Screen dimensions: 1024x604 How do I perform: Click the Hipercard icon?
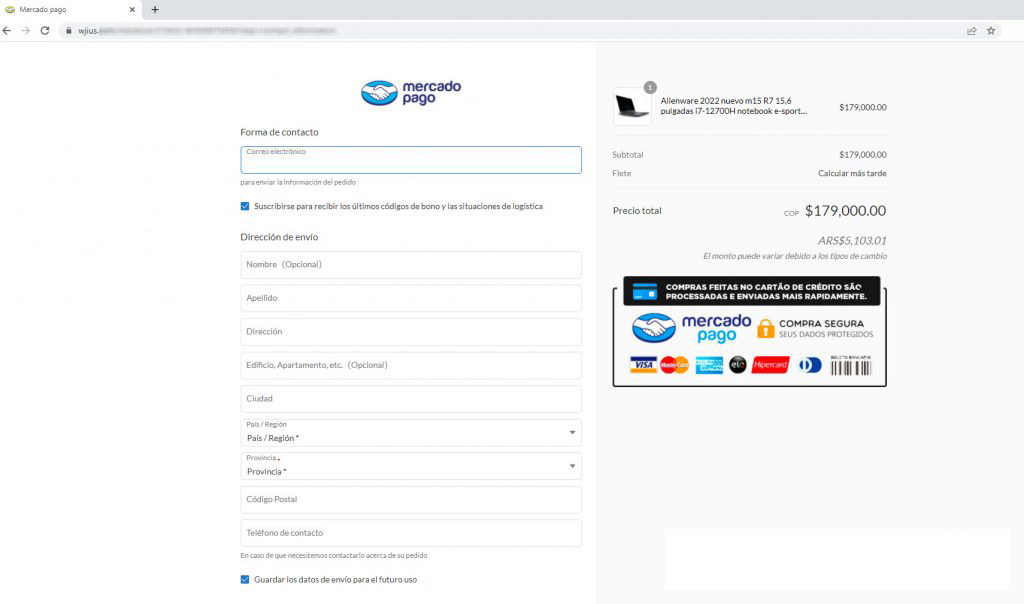tap(771, 364)
